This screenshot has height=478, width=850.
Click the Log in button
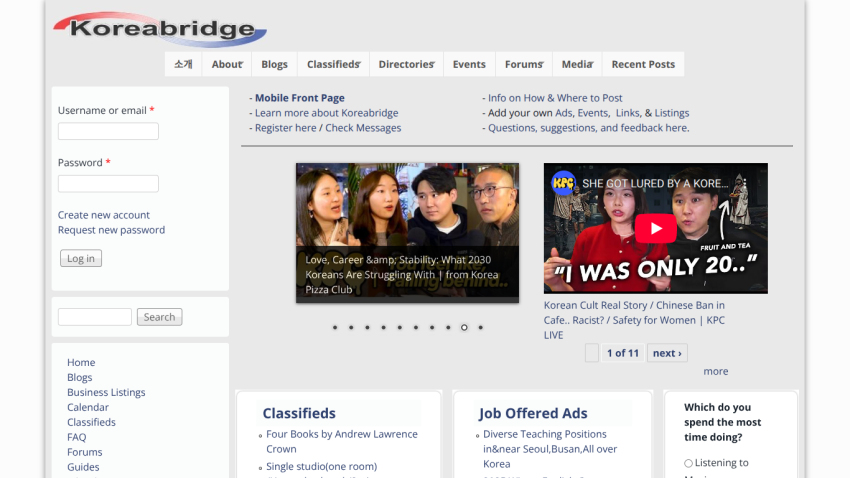point(81,259)
